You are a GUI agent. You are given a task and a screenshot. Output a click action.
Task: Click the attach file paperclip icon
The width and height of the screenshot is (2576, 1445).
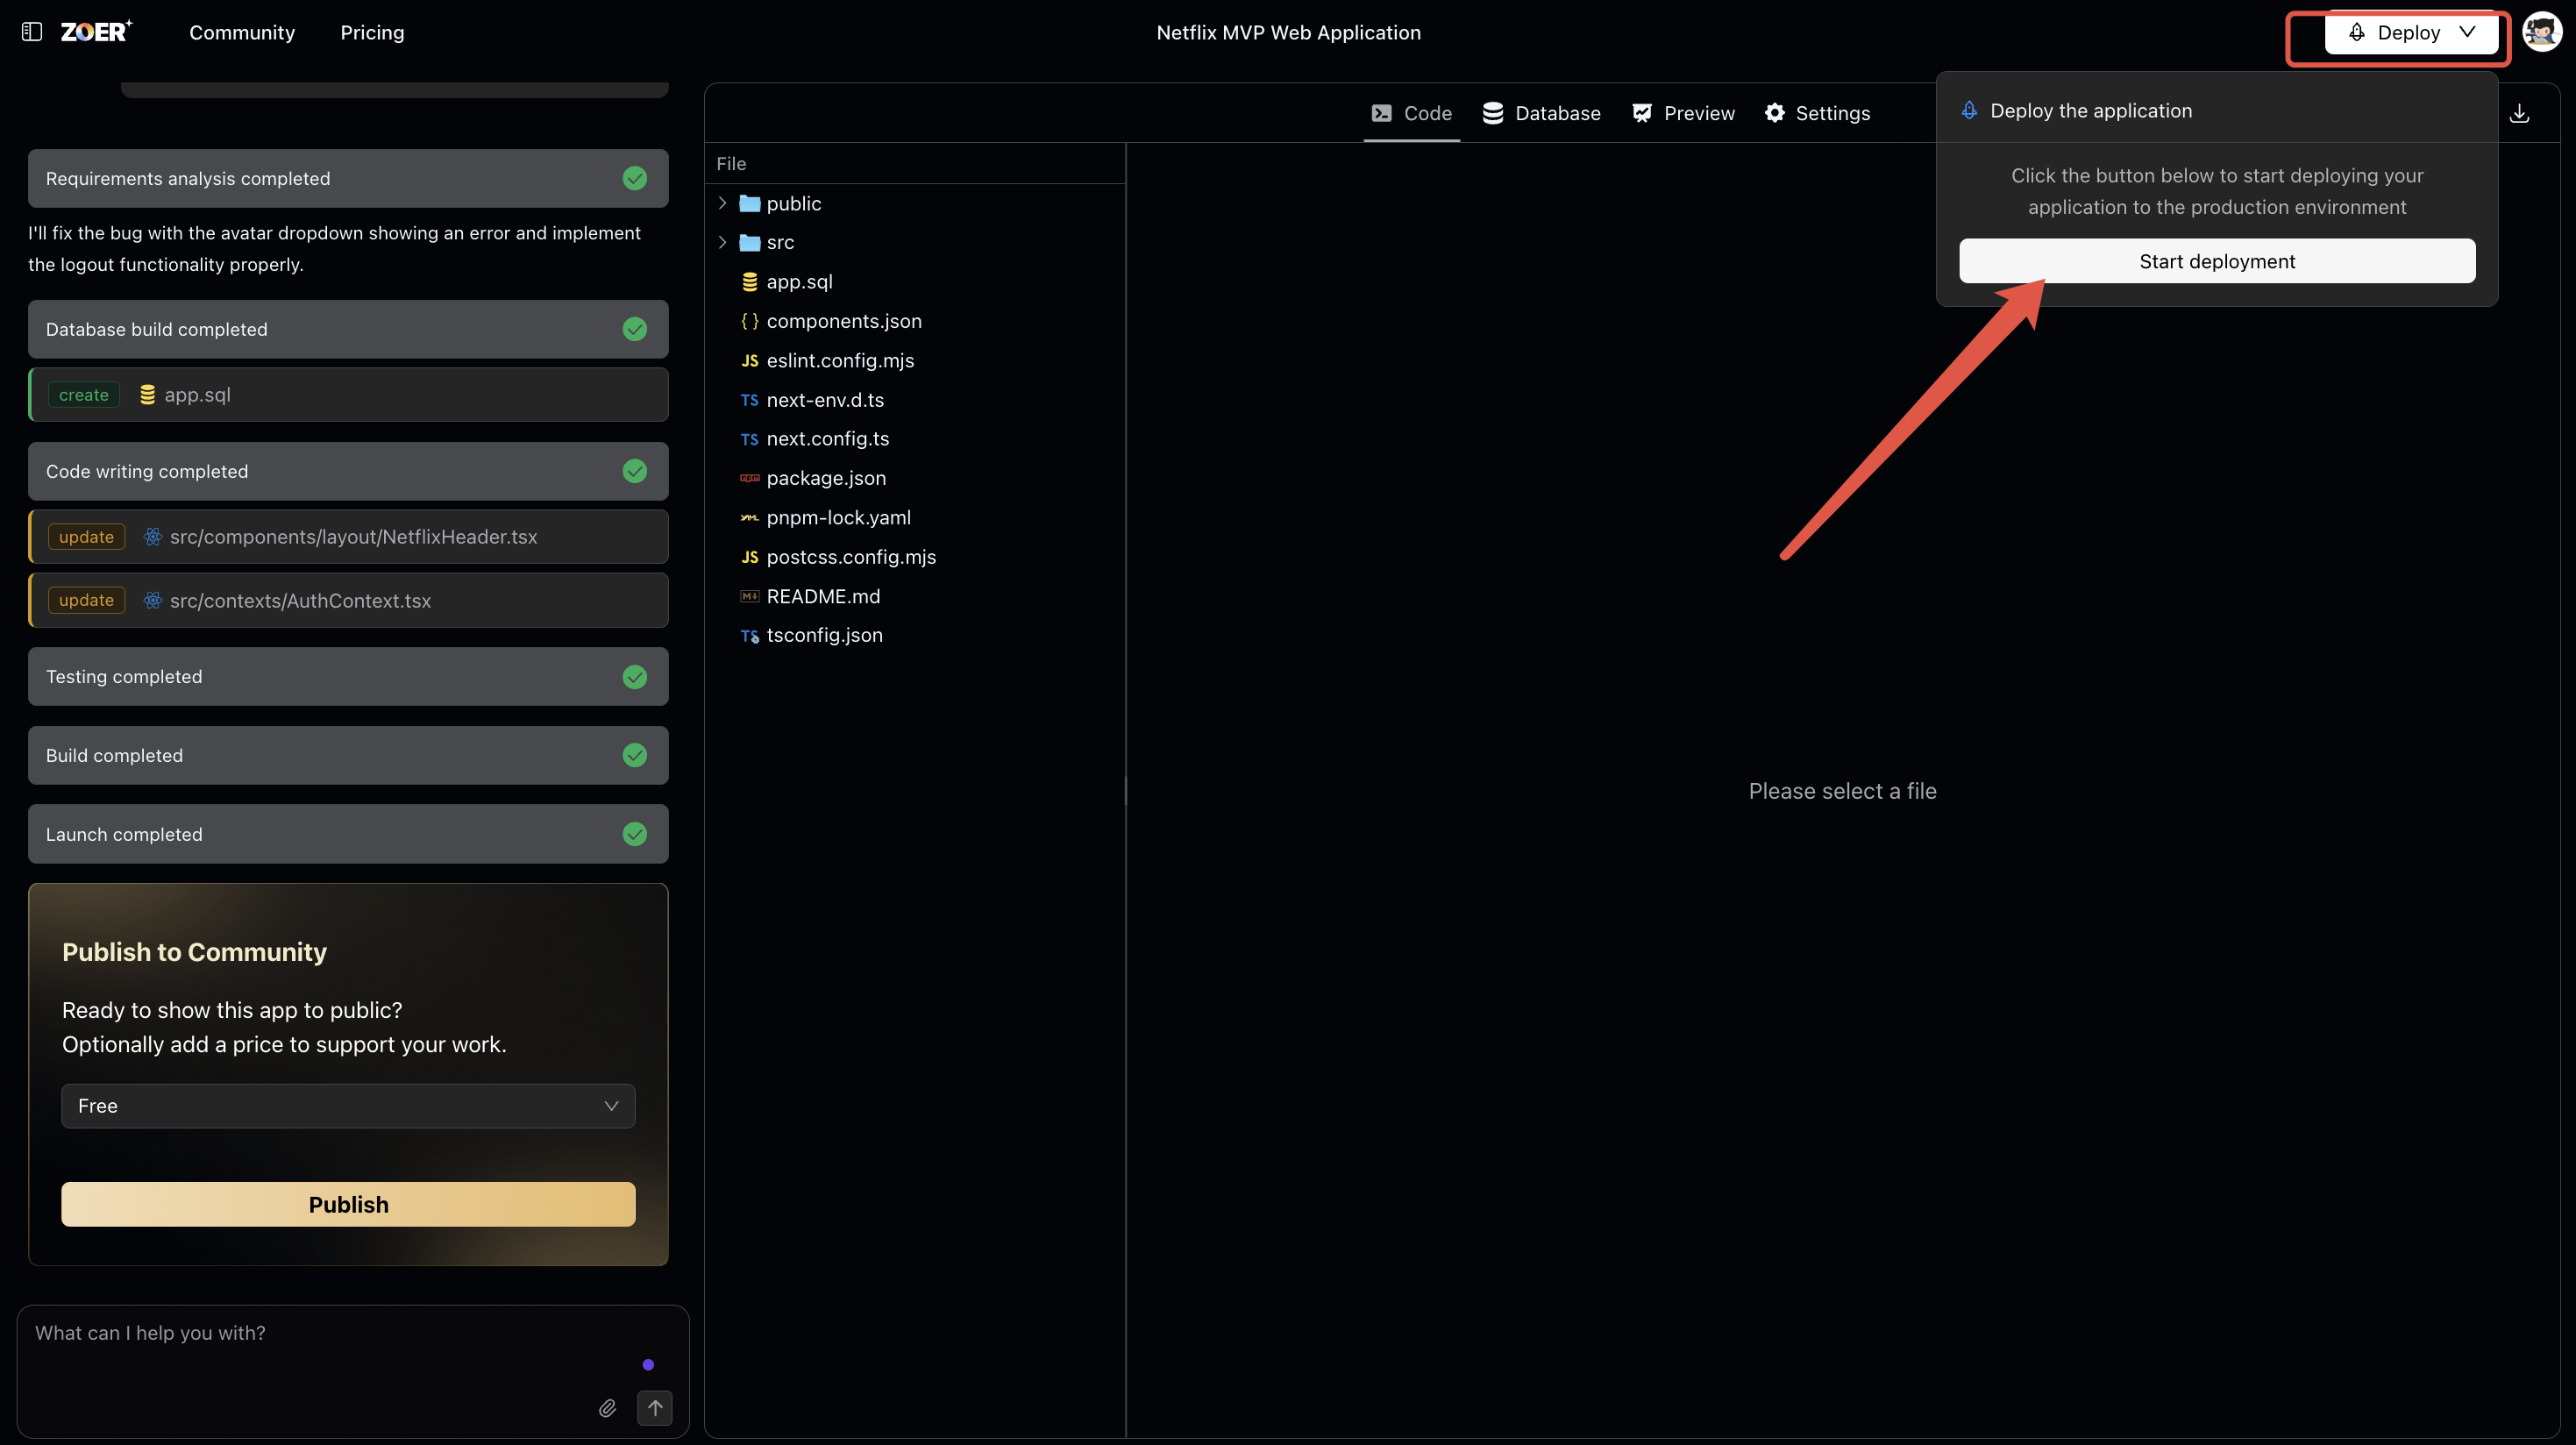(607, 1408)
